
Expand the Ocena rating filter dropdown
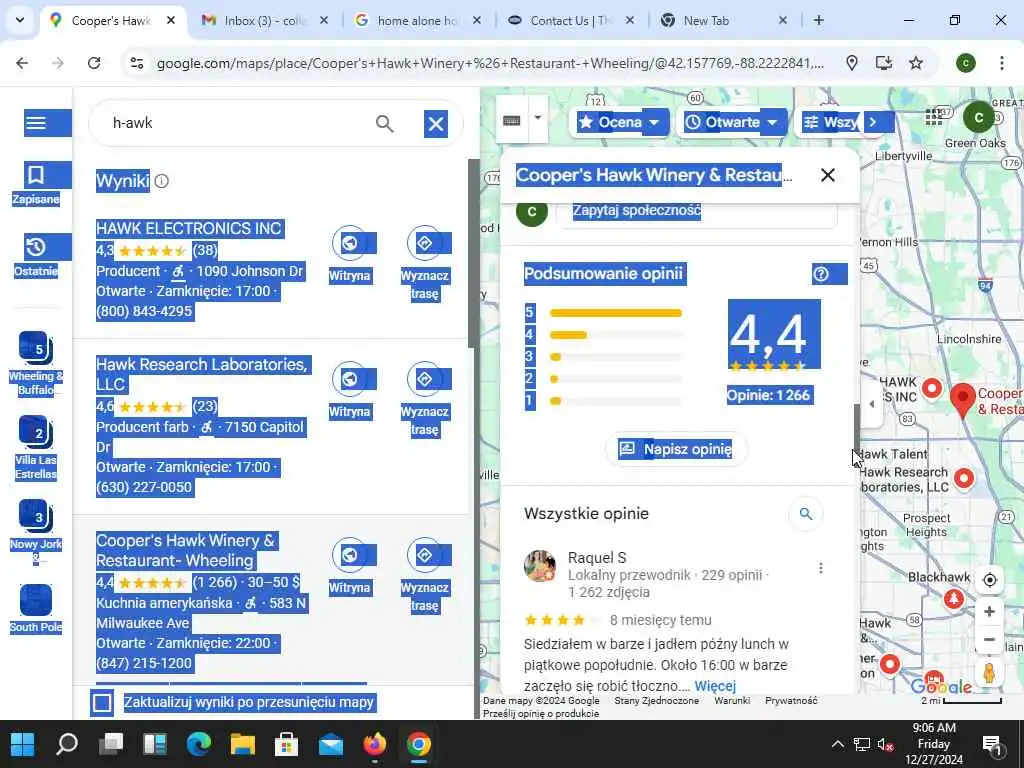click(619, 122)
